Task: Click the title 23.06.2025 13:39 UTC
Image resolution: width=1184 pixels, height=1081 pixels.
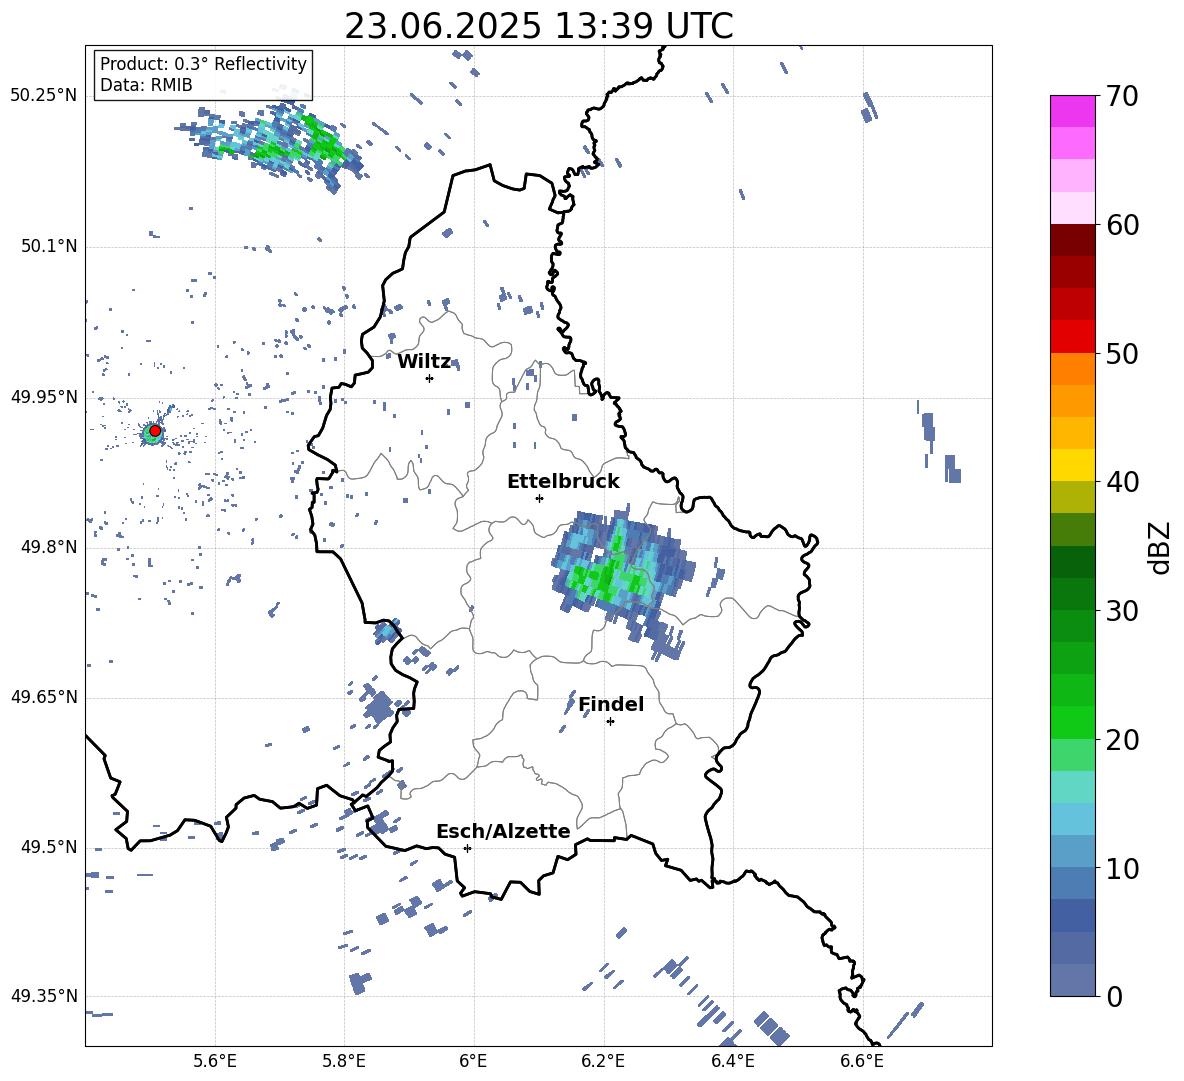Action: coord(539,26)
